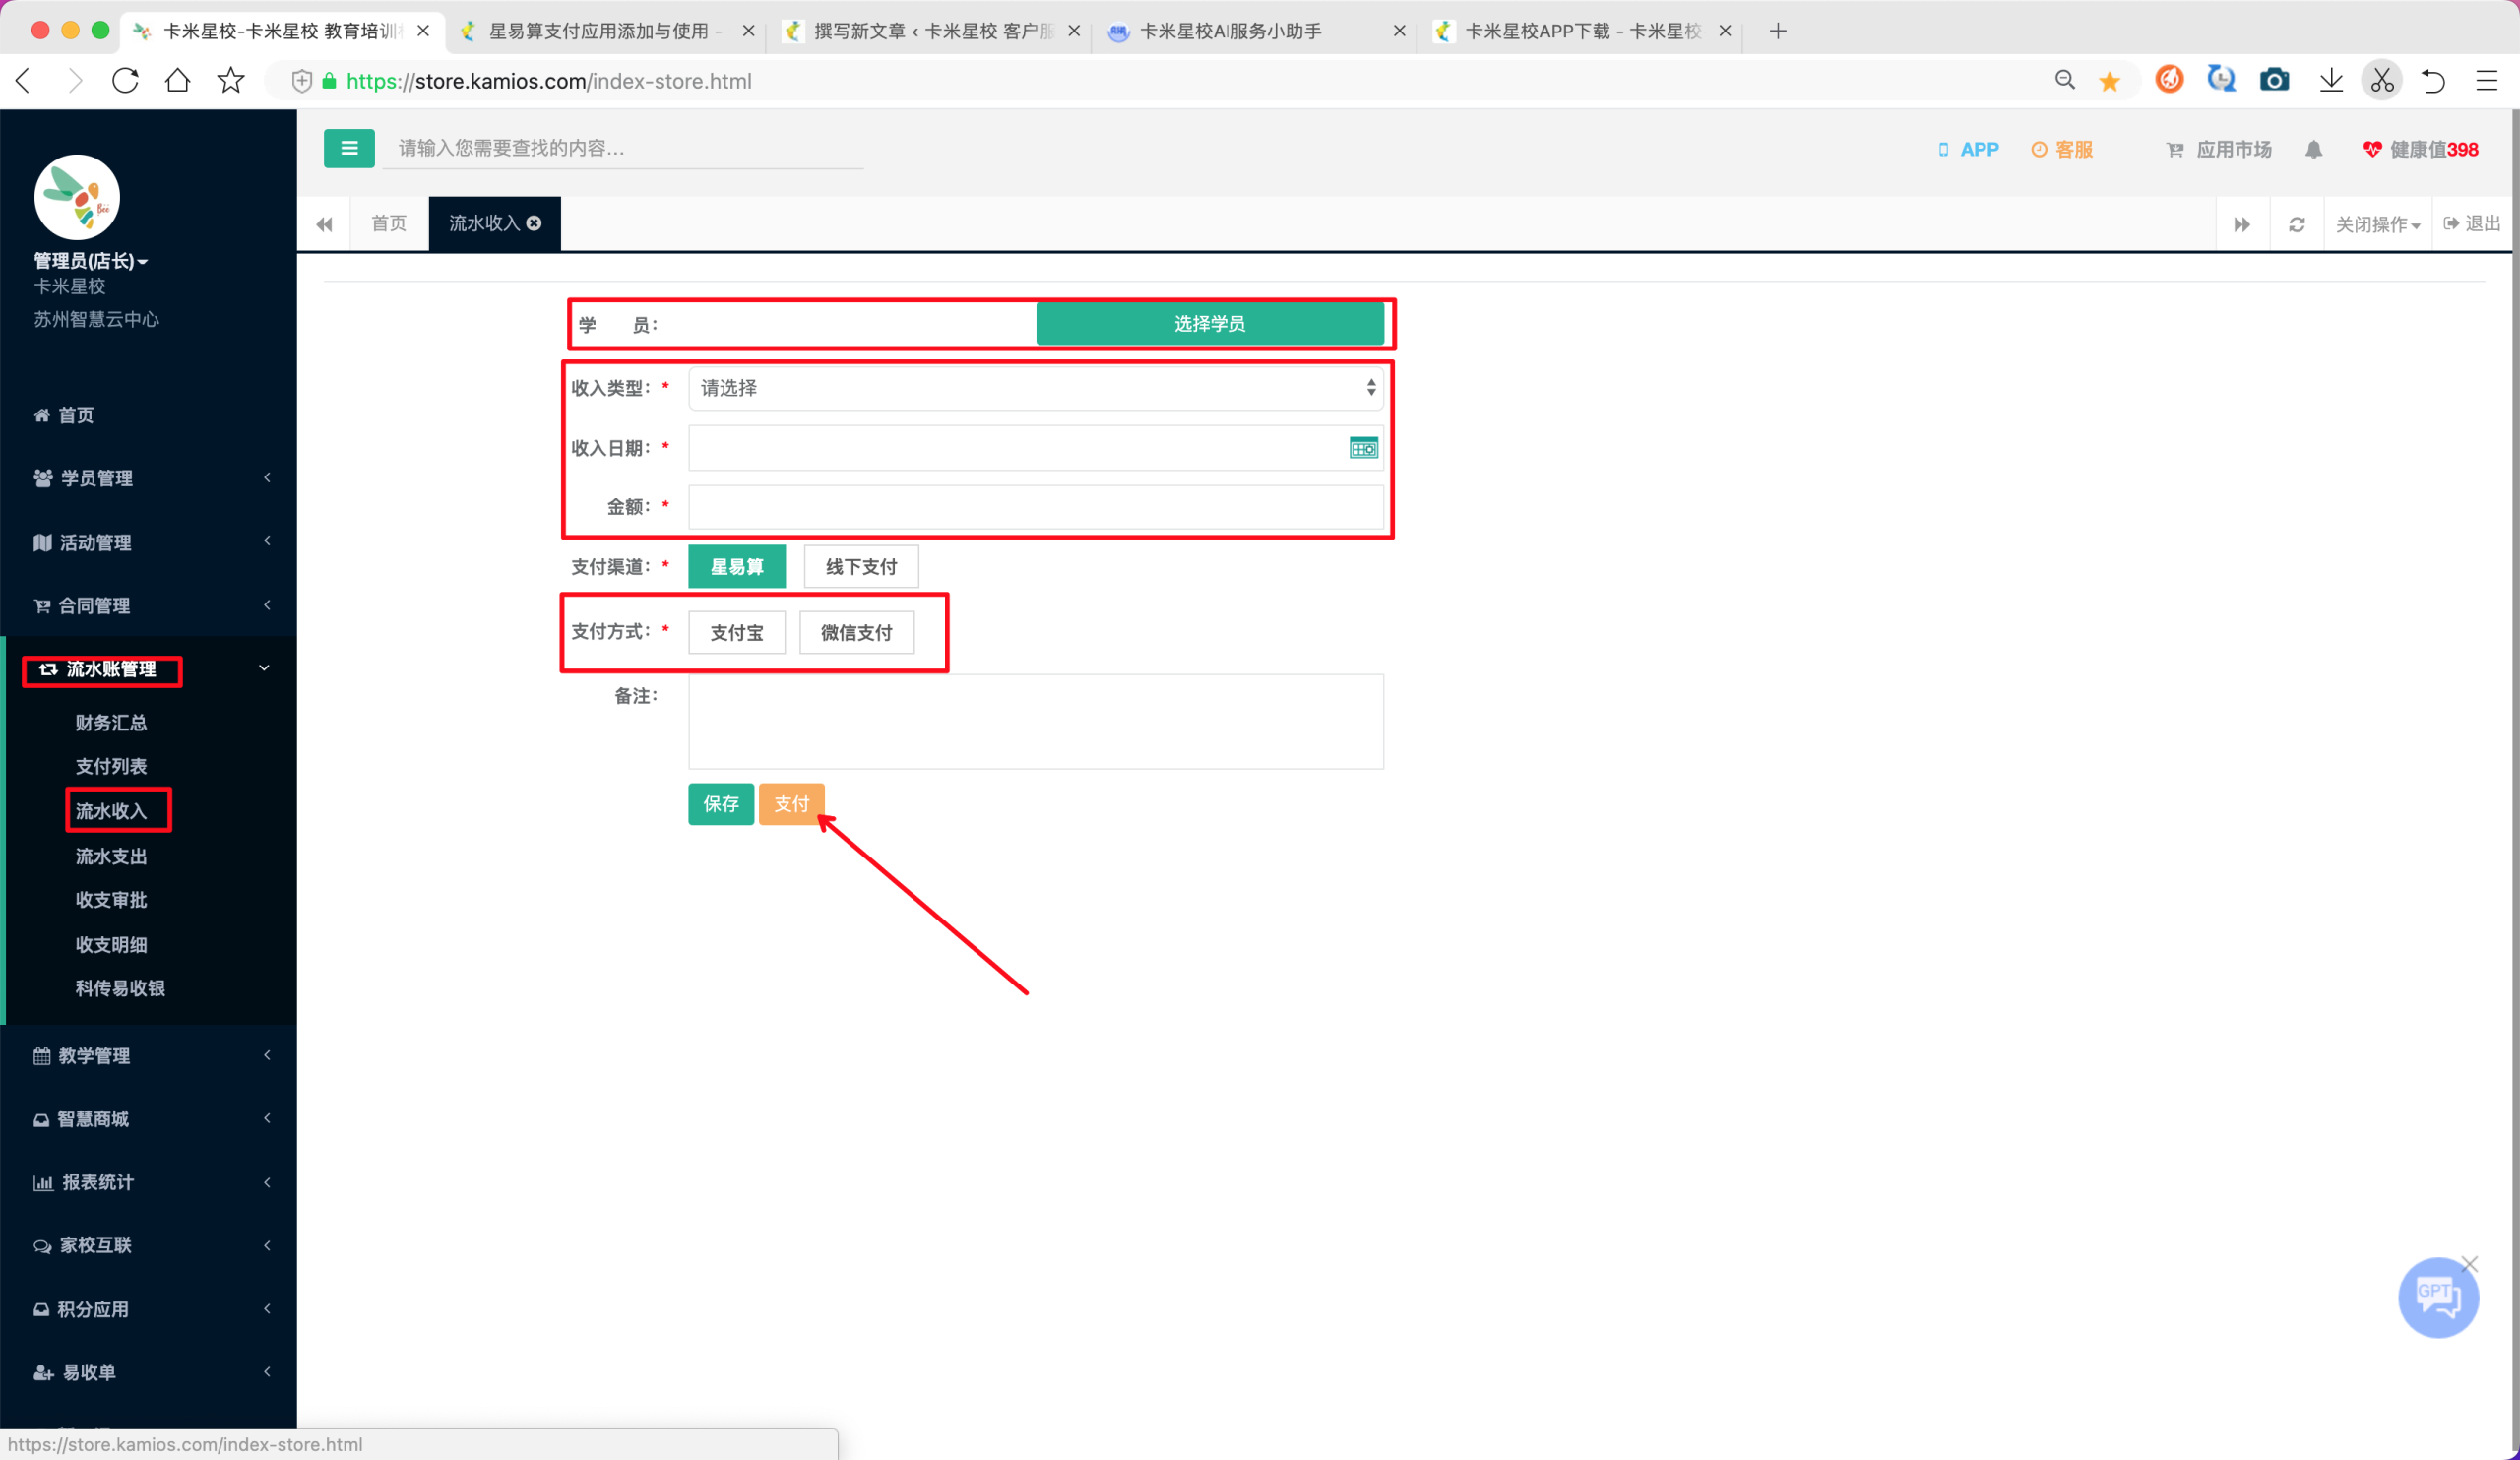Click the tab scroll-right double arrow
This screenshot has width=2520, height=1460.
point(2242,224)
